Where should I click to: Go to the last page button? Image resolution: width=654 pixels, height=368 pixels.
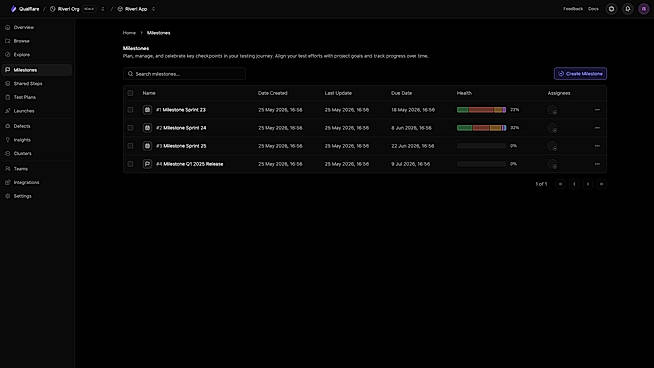(601, 184)
